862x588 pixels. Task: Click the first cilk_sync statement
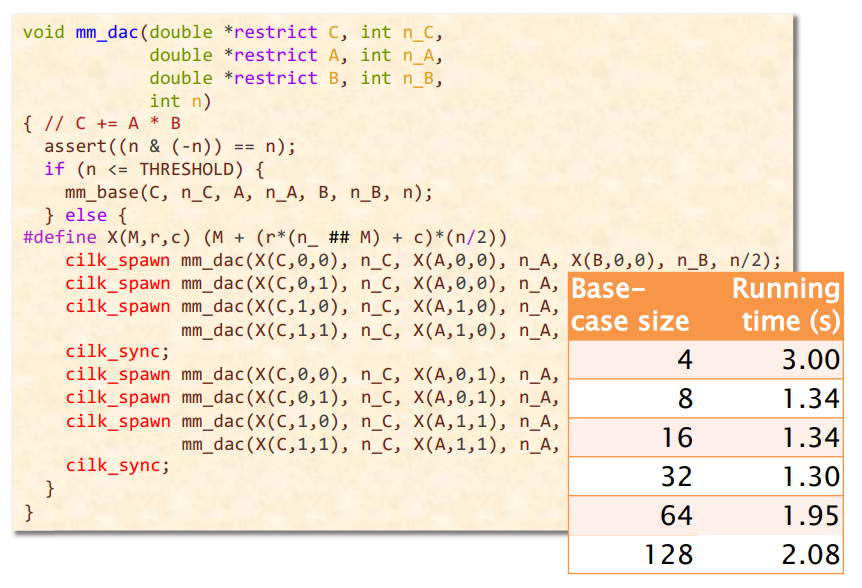pos(117,352)
